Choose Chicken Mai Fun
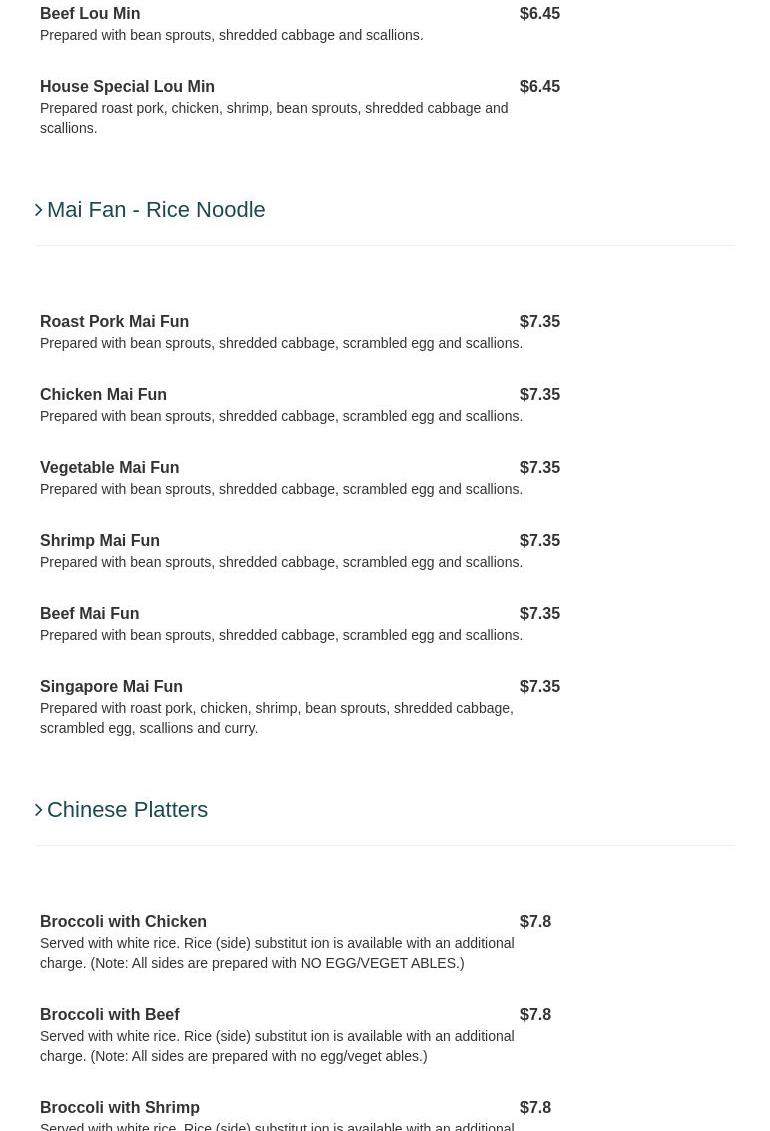 [x=103, y=395]
